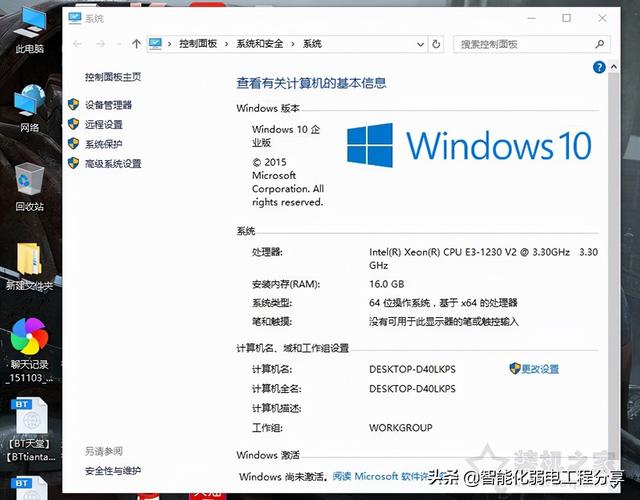
Task: Click the search magnifier icon
Action: [599, 44]
